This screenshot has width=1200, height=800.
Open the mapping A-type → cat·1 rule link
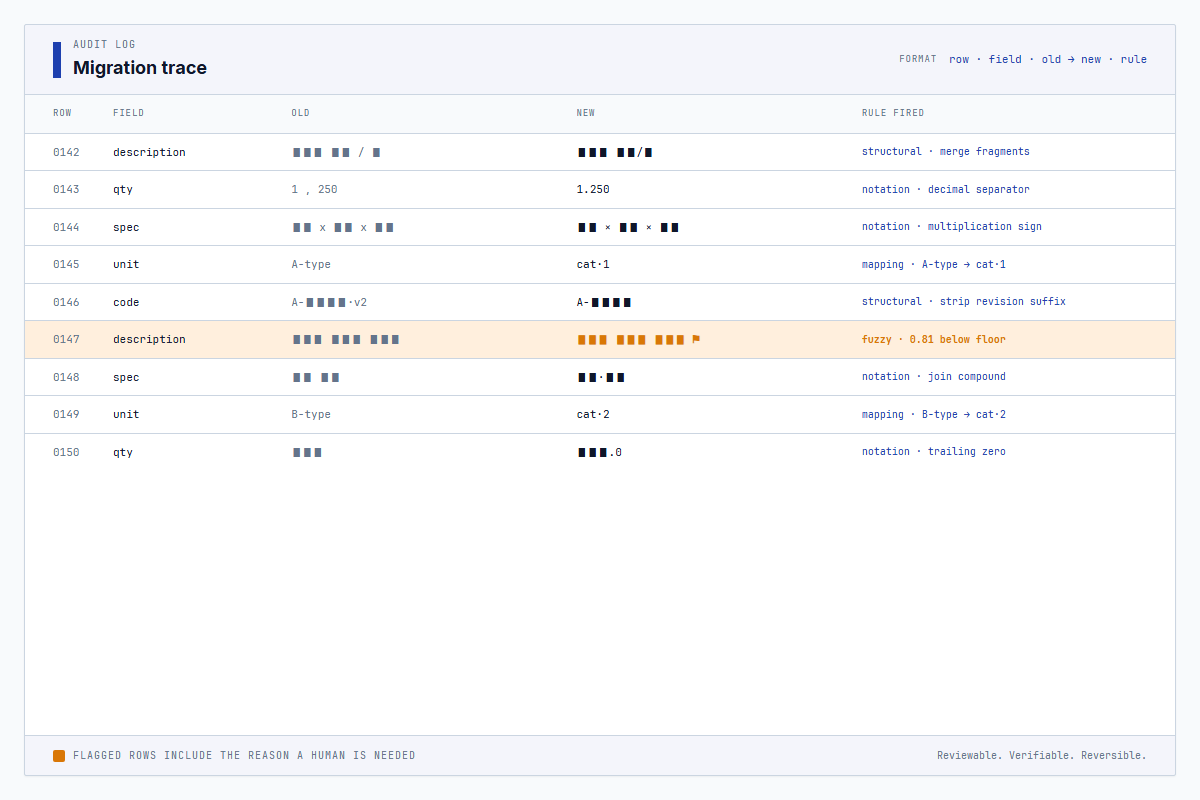click(934, 264)
